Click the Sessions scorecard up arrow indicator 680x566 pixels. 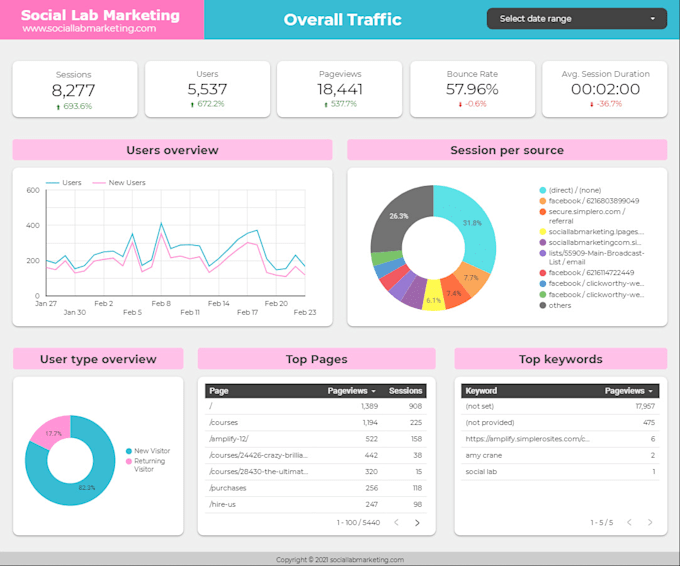[58, 107]
